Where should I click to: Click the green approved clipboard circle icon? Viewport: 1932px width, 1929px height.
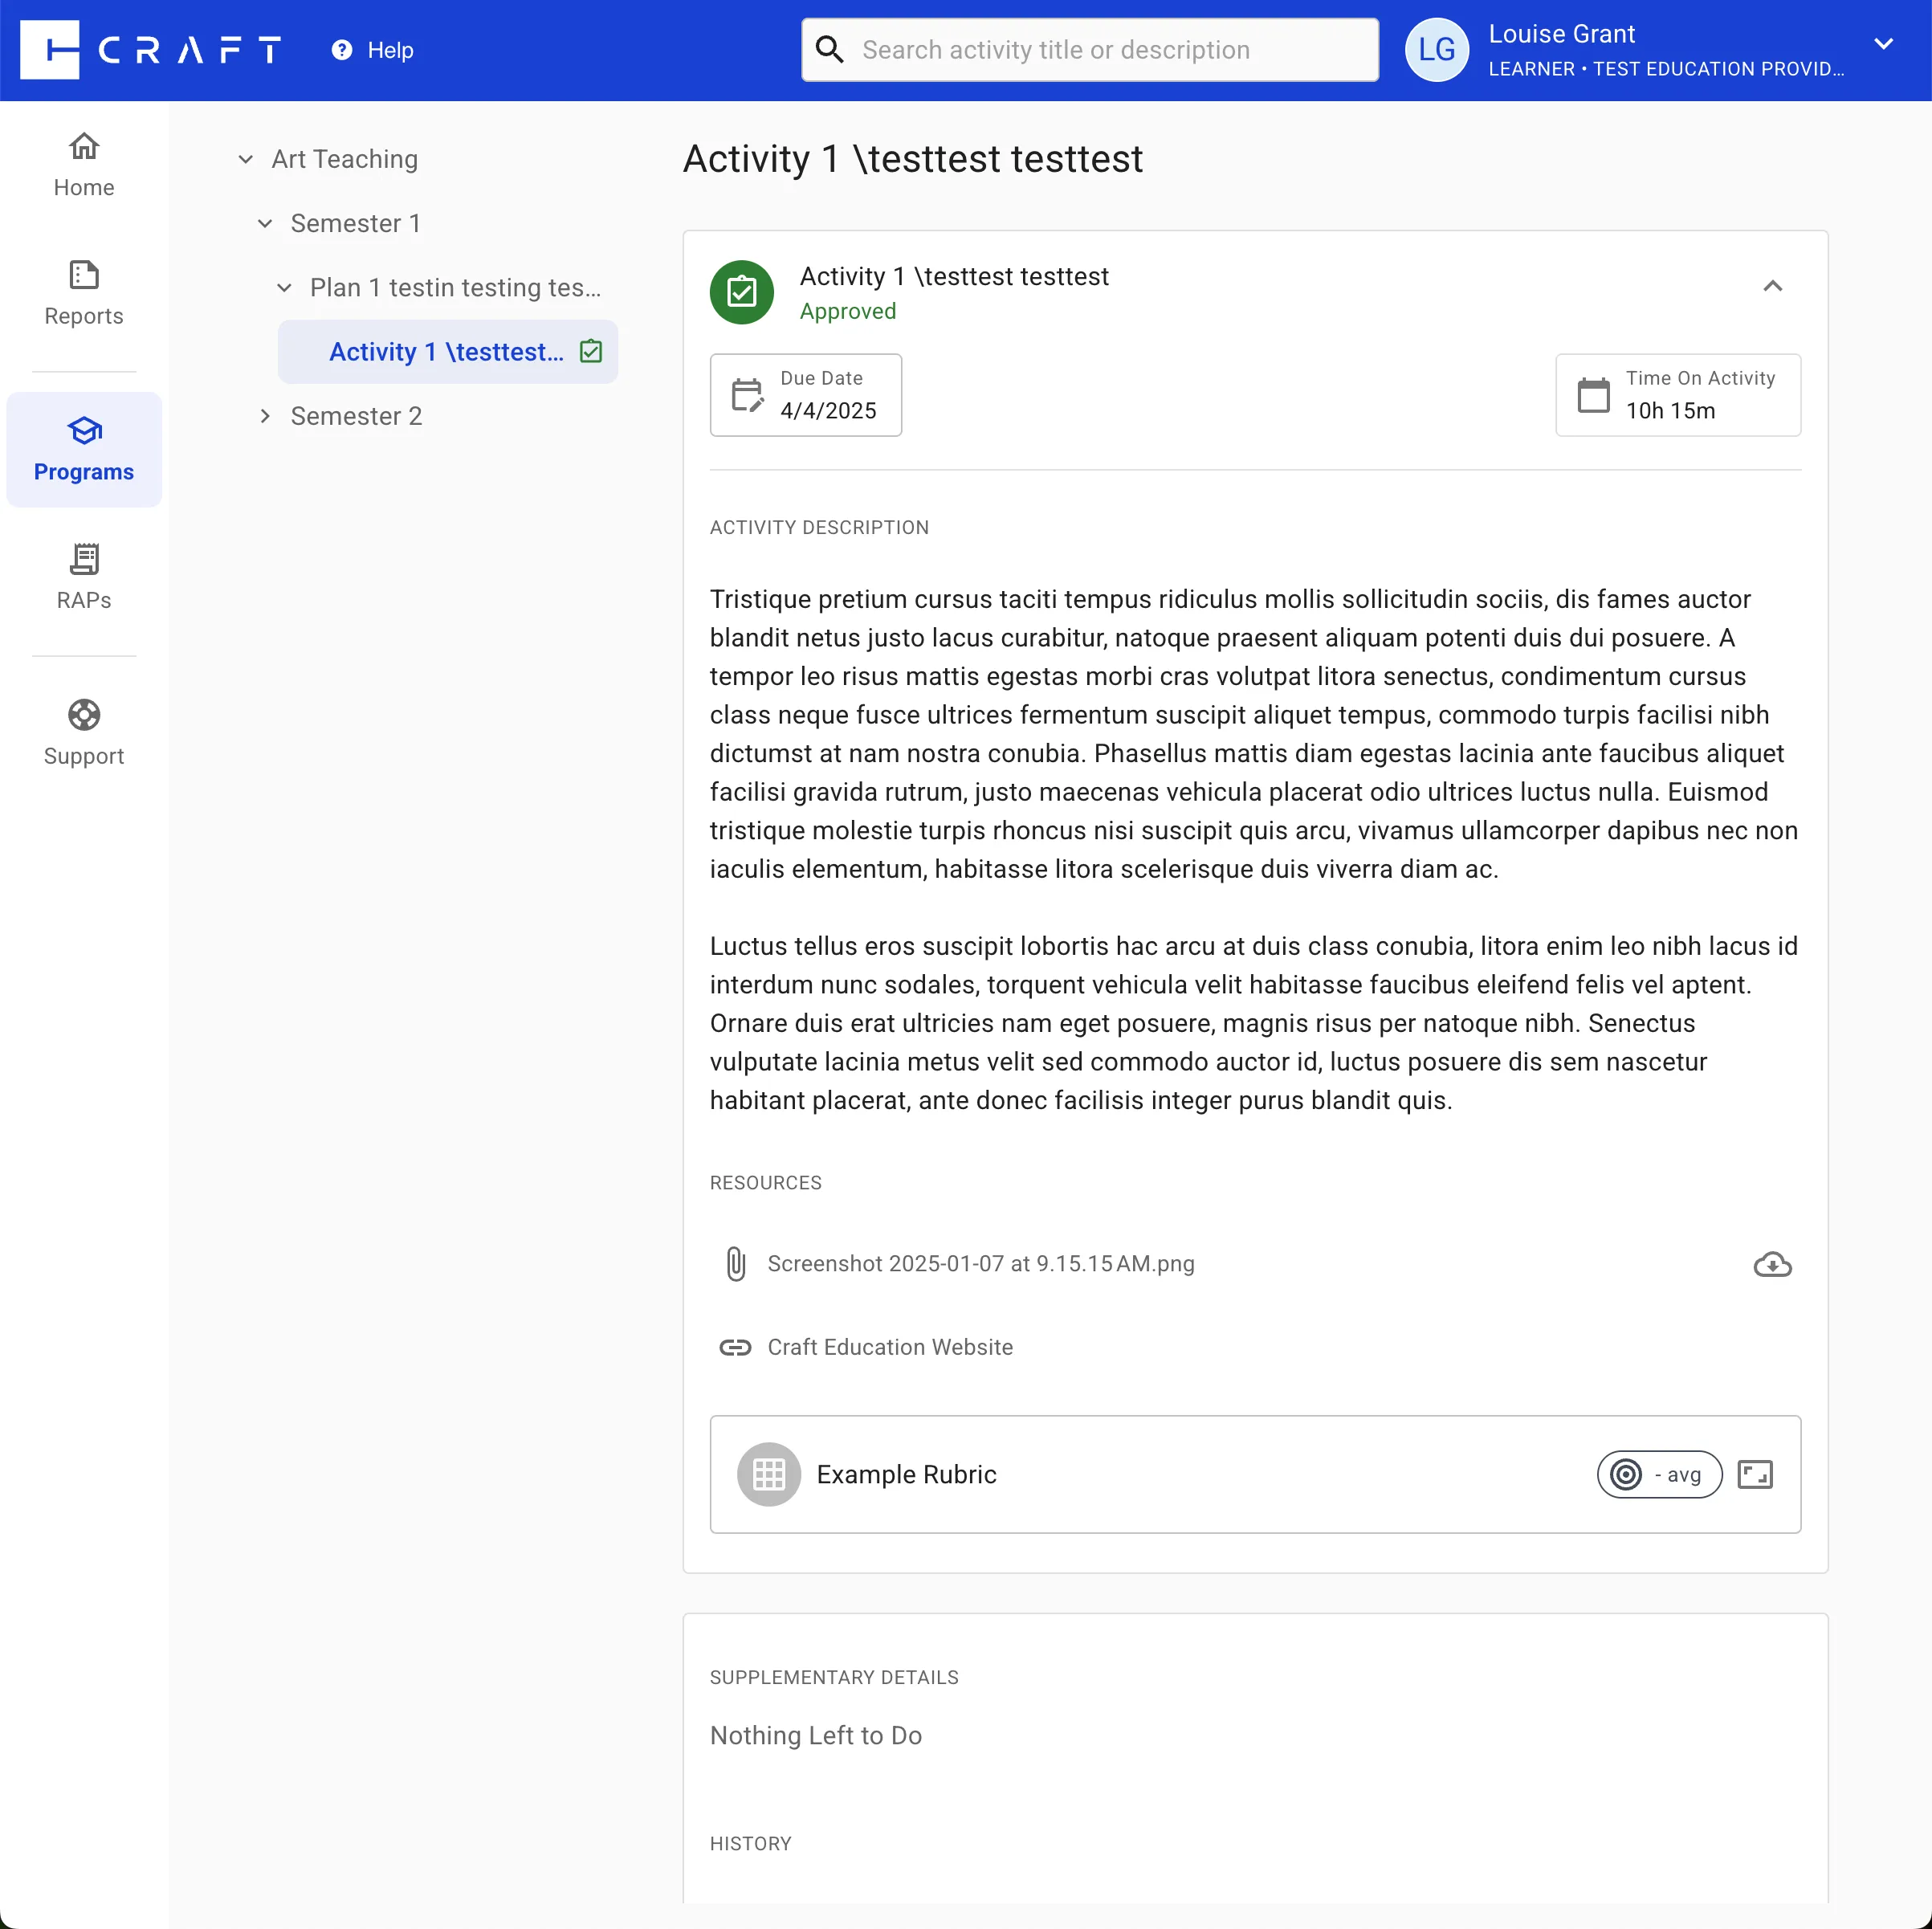[741, 292]
